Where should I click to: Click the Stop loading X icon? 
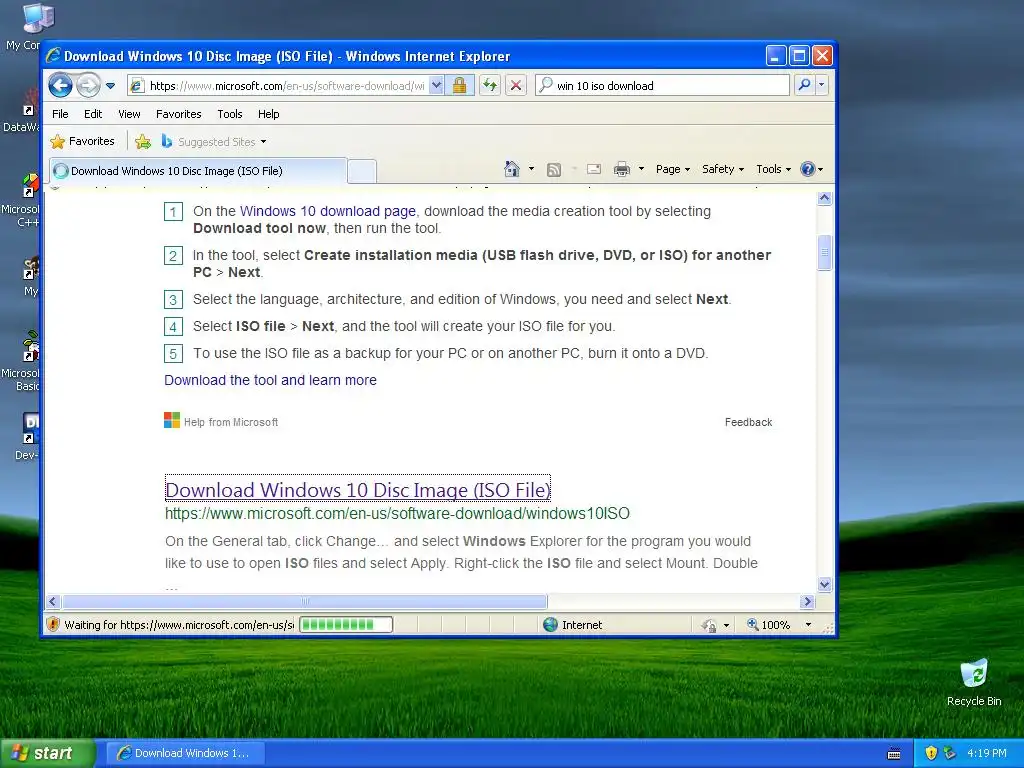tap(516, 86)
